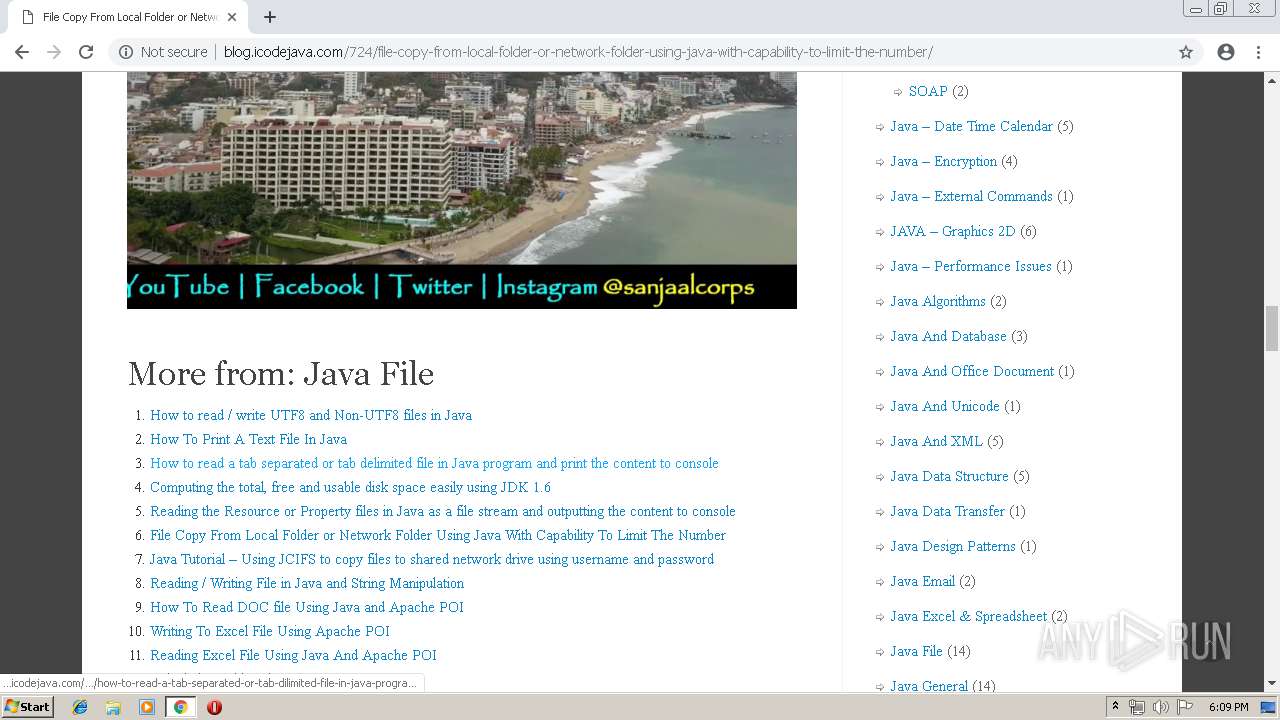Open Java – Performance Issues category
Screen dimensions: 1280x720
(x=971, y=266)
